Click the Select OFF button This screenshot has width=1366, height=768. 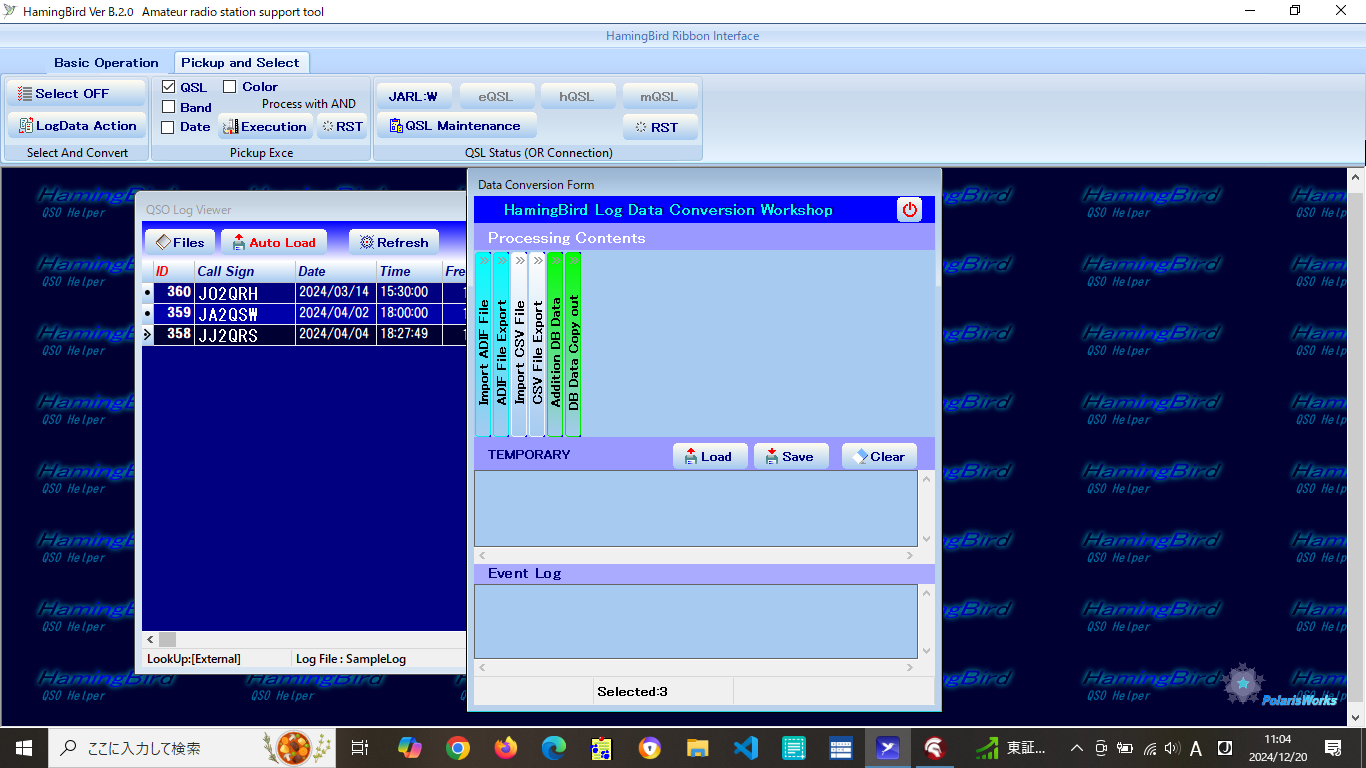pos(76,94)
